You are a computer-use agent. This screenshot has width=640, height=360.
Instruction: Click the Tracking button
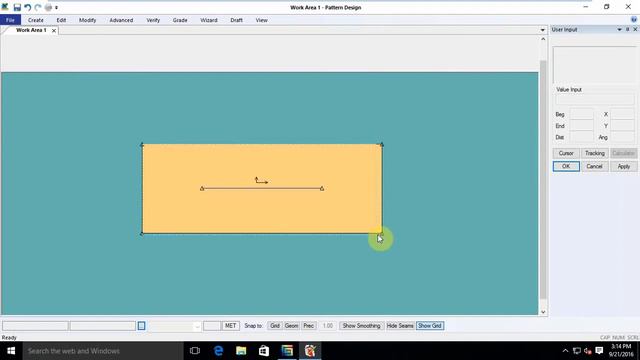(x=595, y=153)
